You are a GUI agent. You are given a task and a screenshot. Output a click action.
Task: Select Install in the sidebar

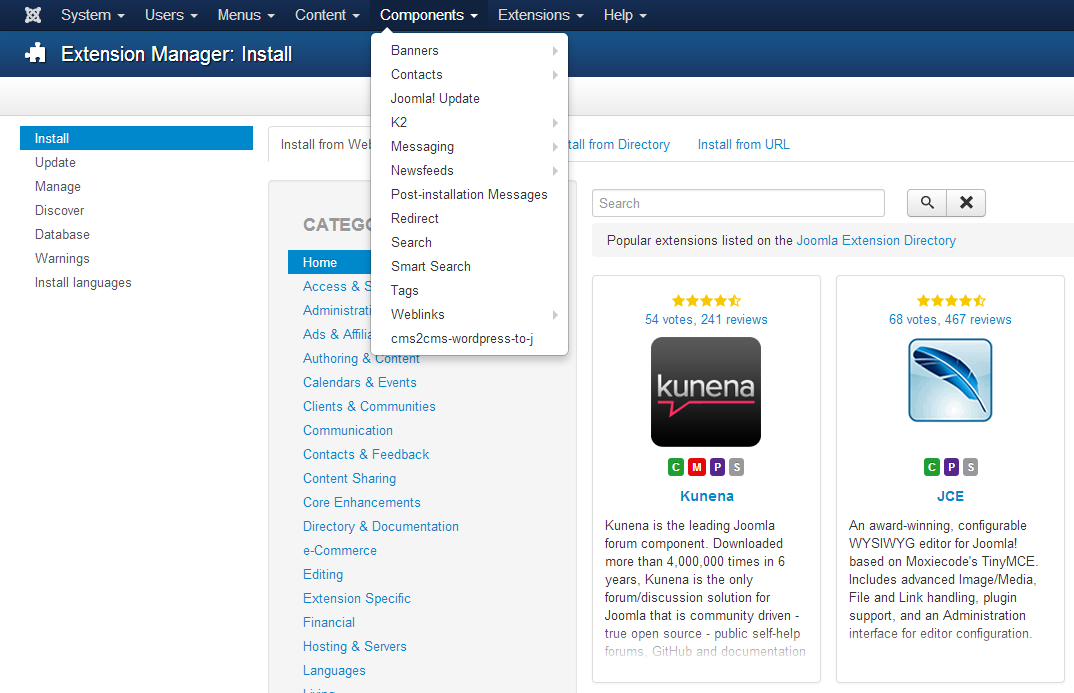136,138
